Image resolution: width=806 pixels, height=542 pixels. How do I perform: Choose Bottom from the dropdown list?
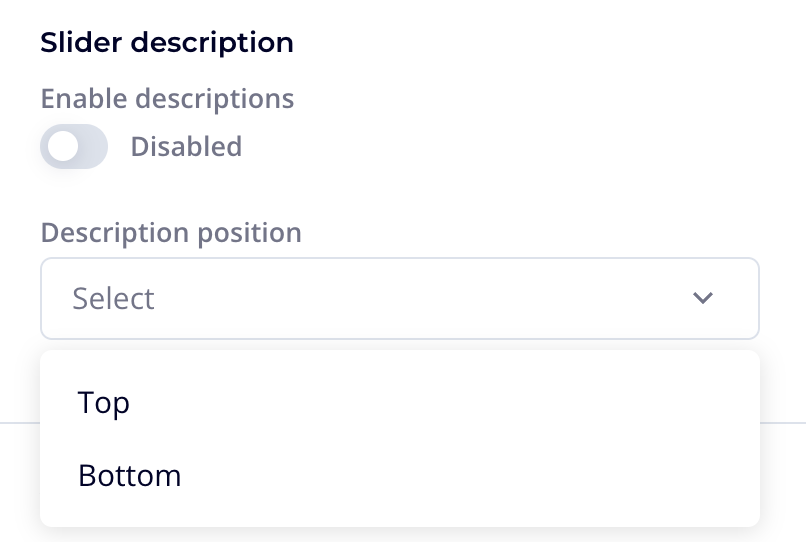coord(130,475)
